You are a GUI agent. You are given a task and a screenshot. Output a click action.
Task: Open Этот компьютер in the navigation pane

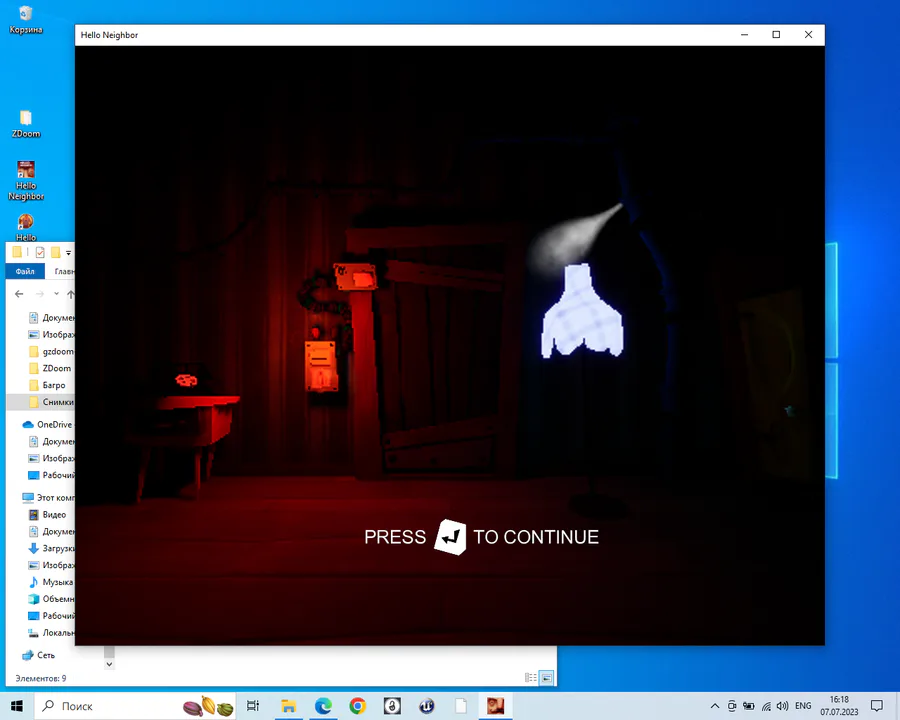[48, 498]
